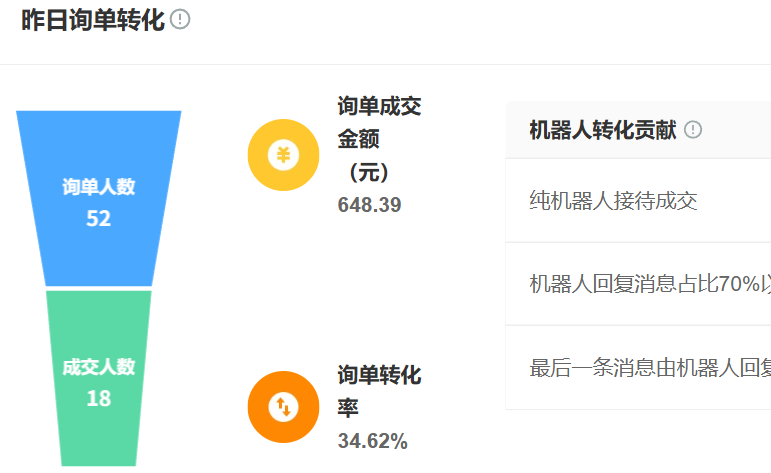The image size is (771, 473).
Task: Open the 机器人转化贡献 help tooltip icon
Action: pos(693,130)
